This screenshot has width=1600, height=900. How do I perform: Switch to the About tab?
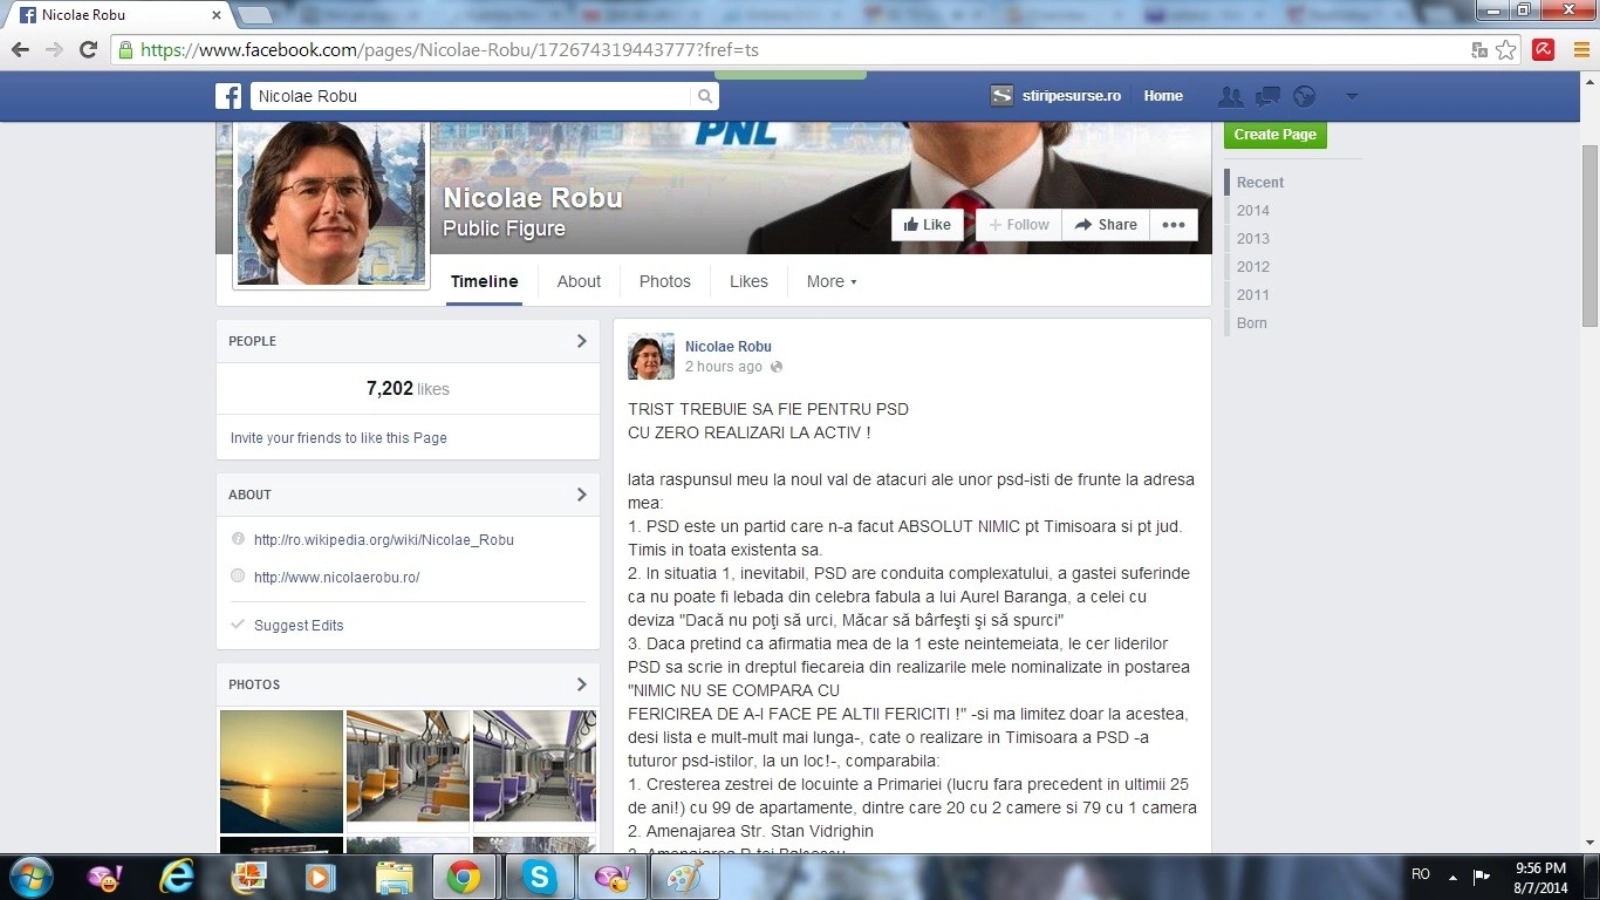(578, 282)
